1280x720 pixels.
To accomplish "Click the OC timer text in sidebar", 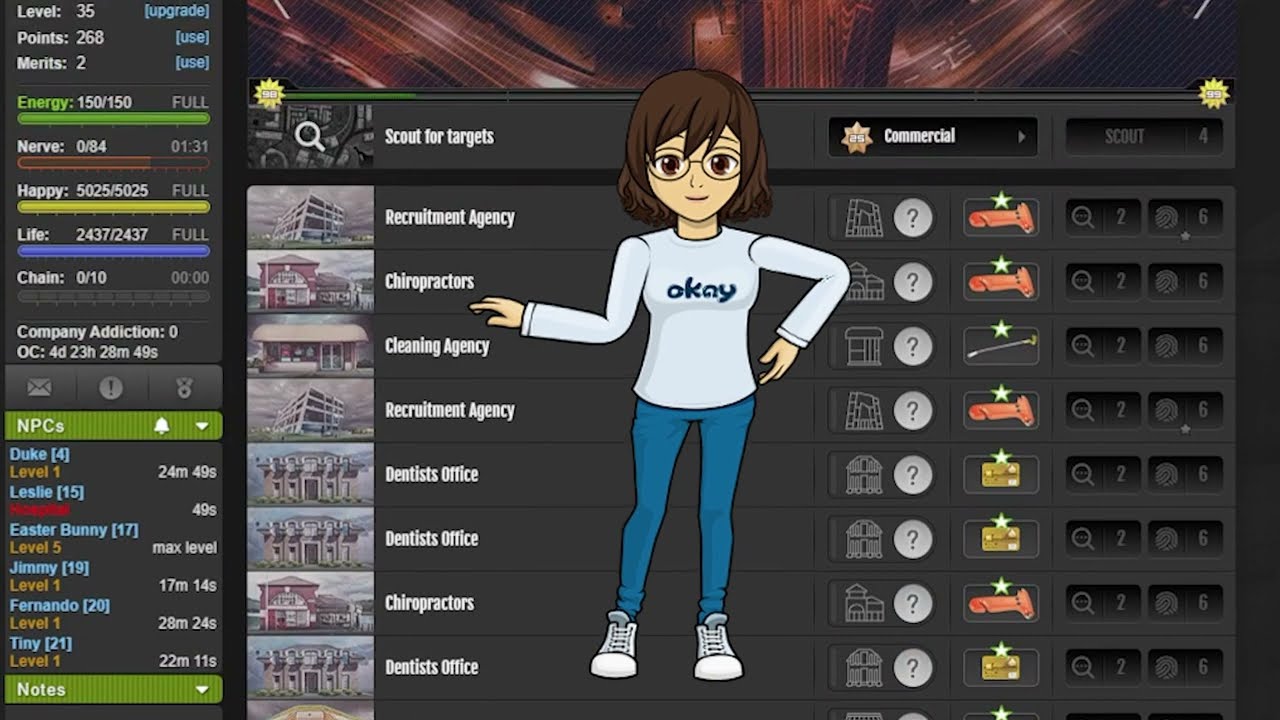I will pyautogui.click(x=87, y=352).
